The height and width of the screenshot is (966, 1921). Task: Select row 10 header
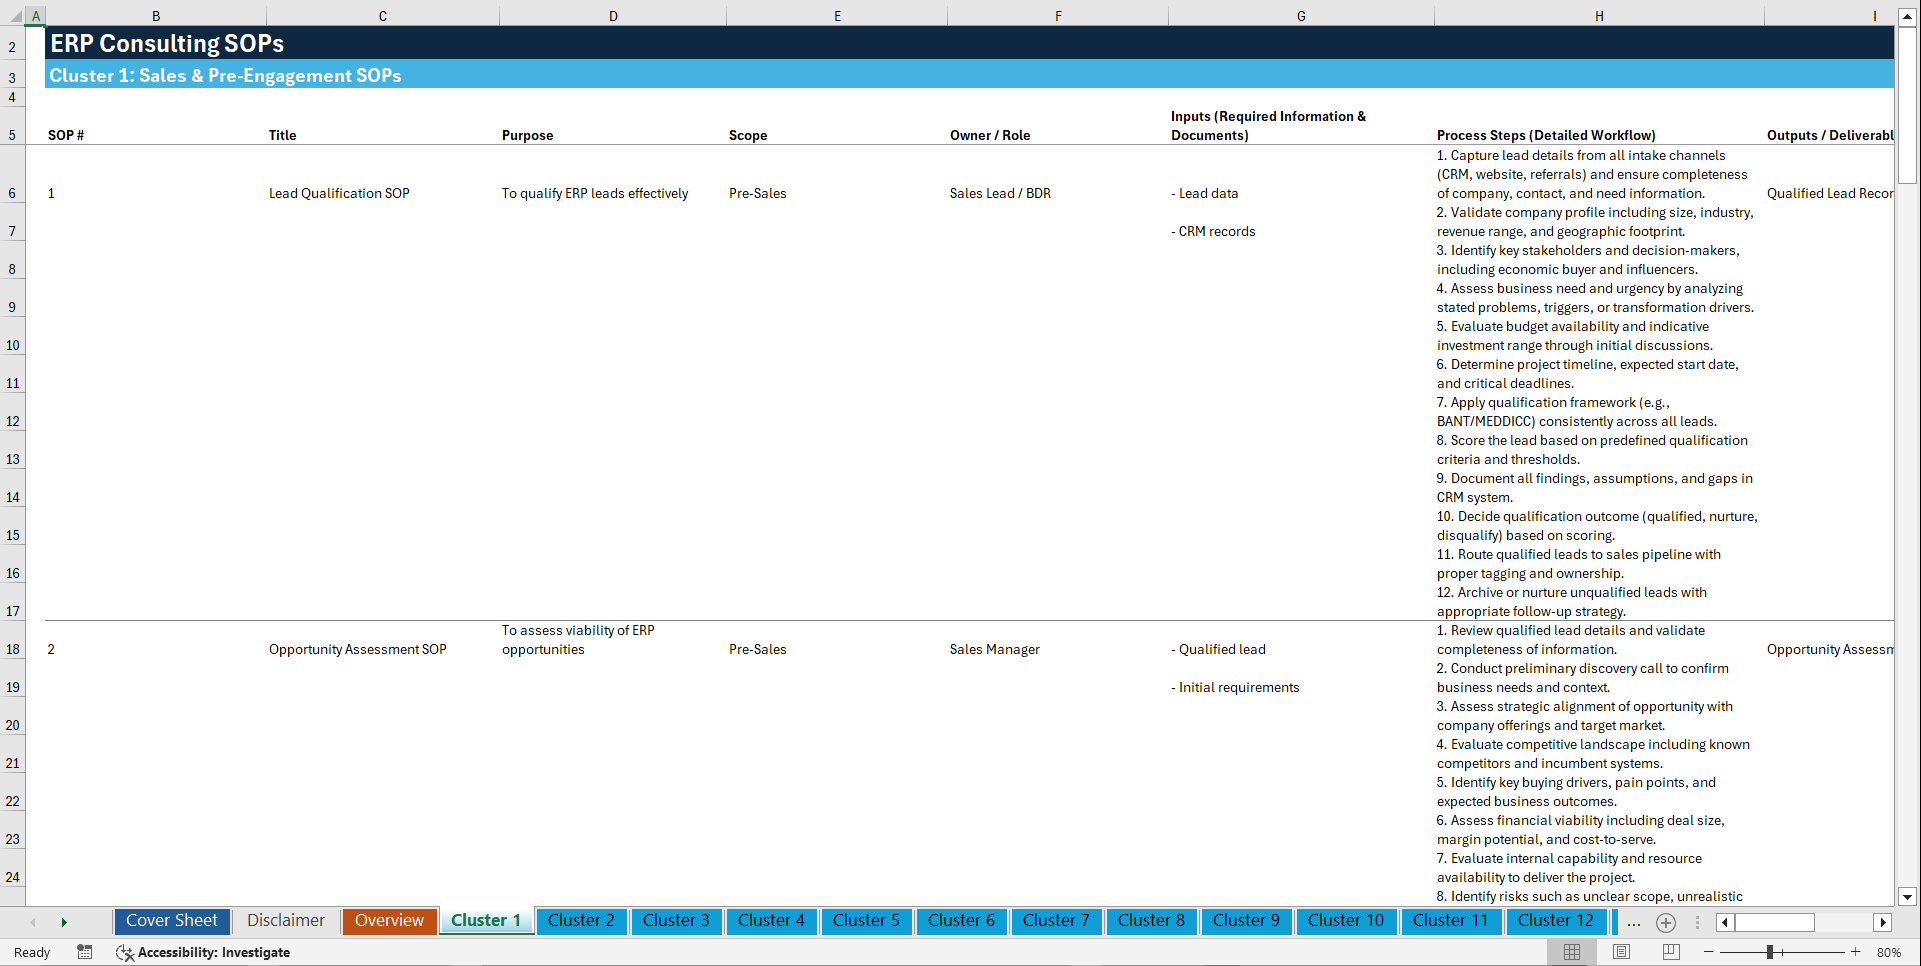[x=13, y=344]
